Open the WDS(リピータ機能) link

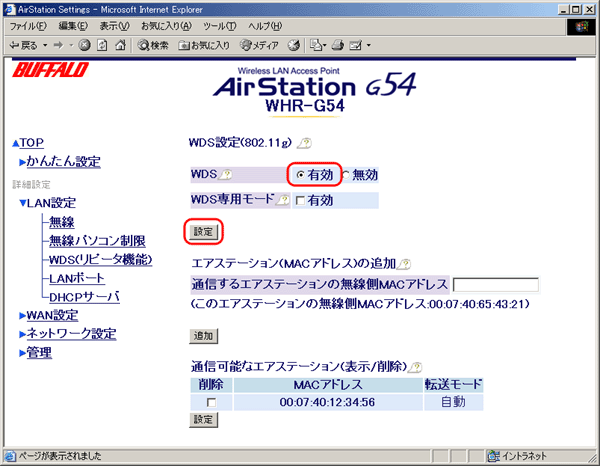coord(101,260)
